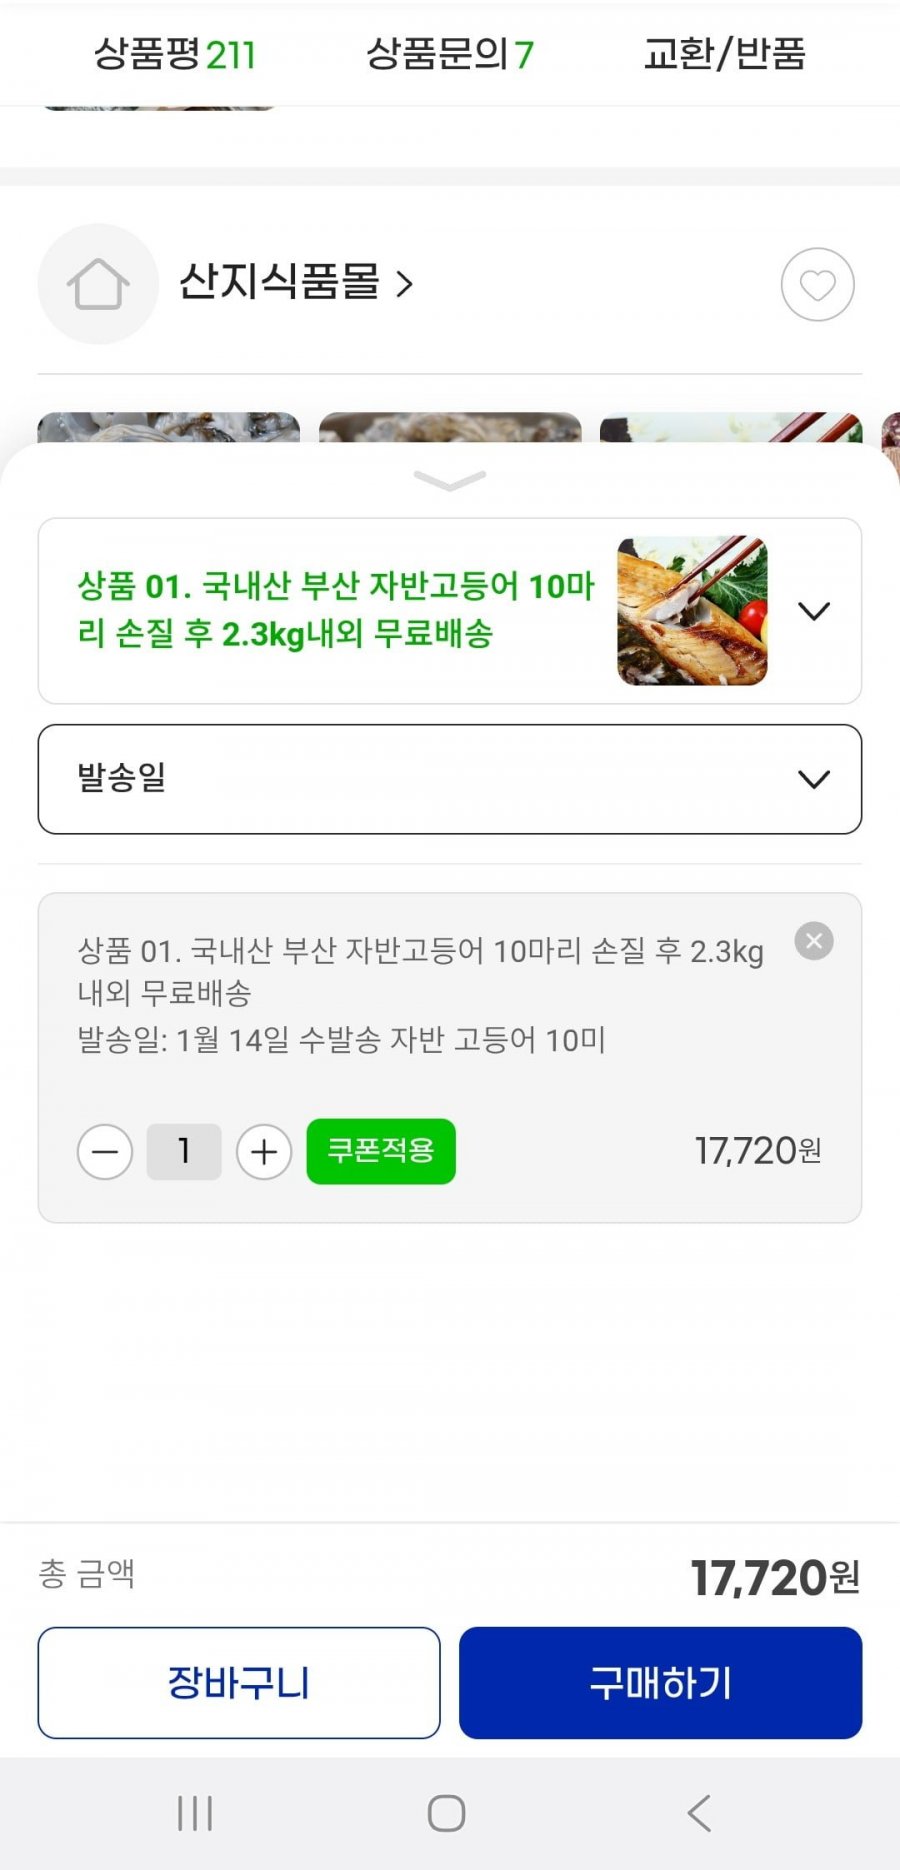Switch to the 상품평 reviews tab

pos(175,54)
